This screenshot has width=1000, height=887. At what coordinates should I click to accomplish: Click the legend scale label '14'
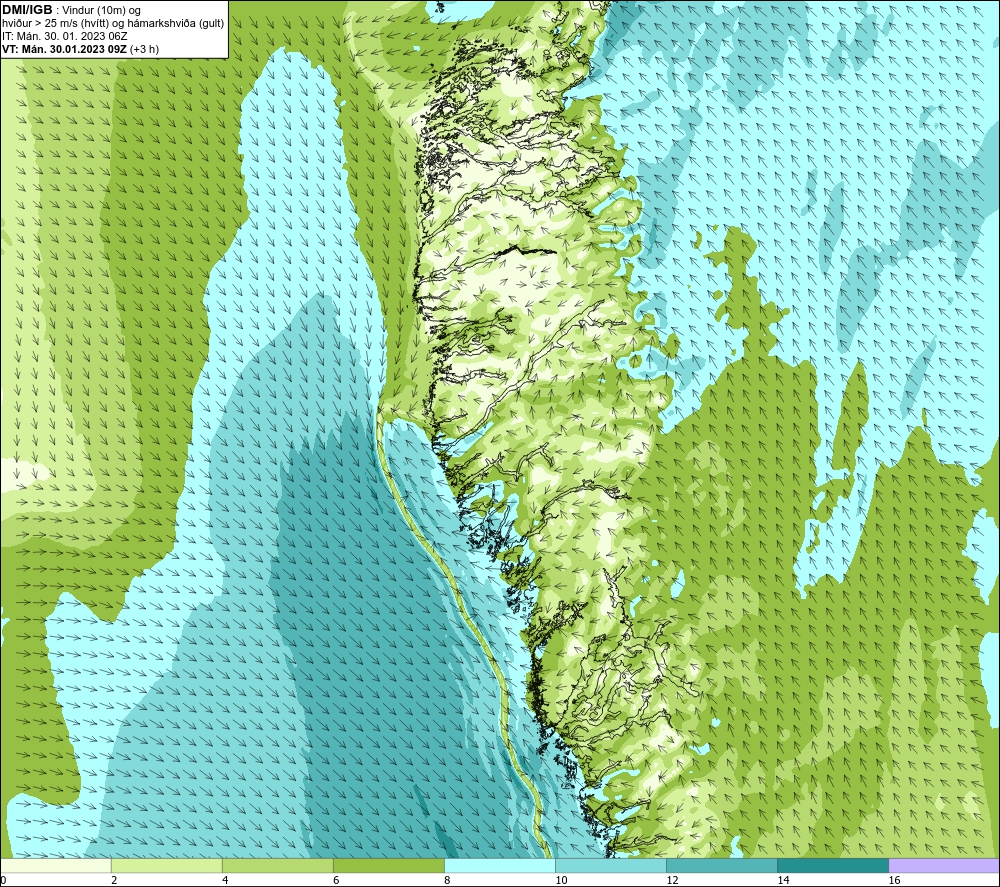pyautogui.click(x=783, y=881)
